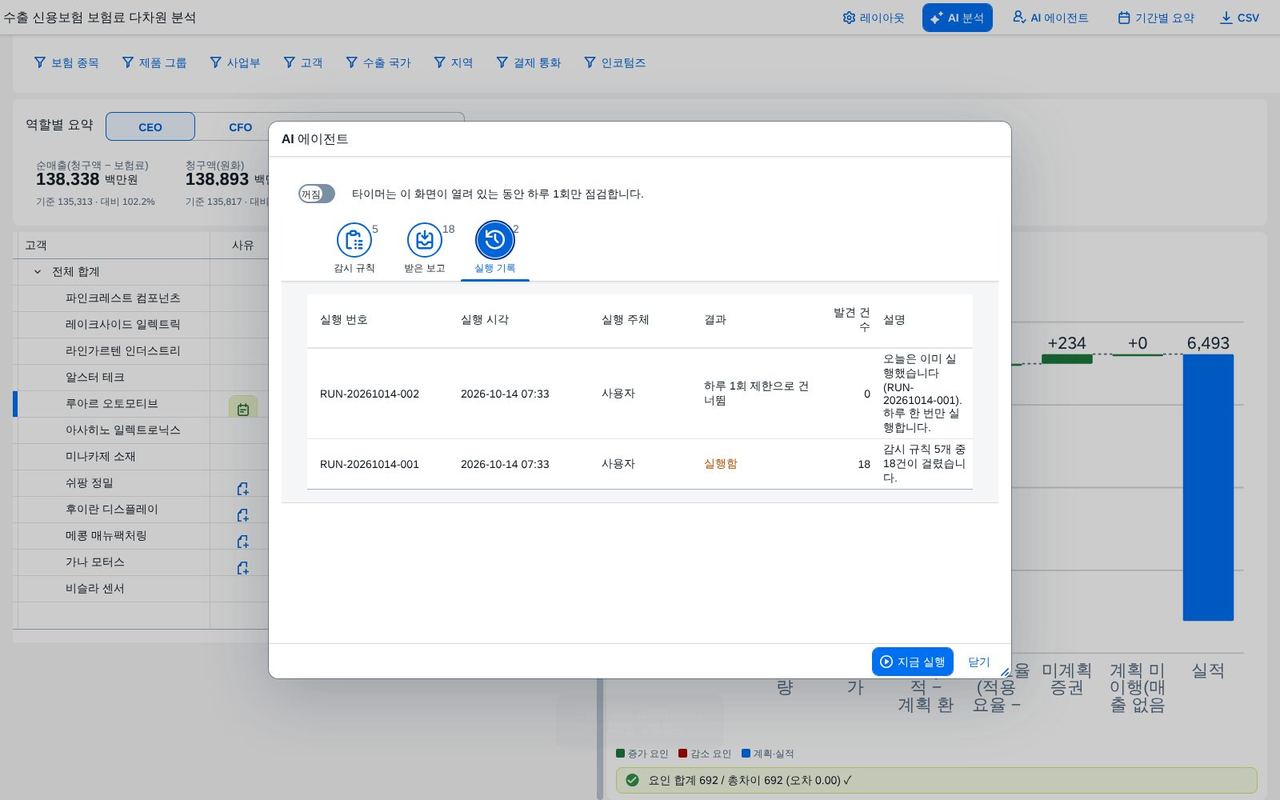Open the 수출 국가 filter
This screenshot has width=1280, height=800.
click(378, 62)
